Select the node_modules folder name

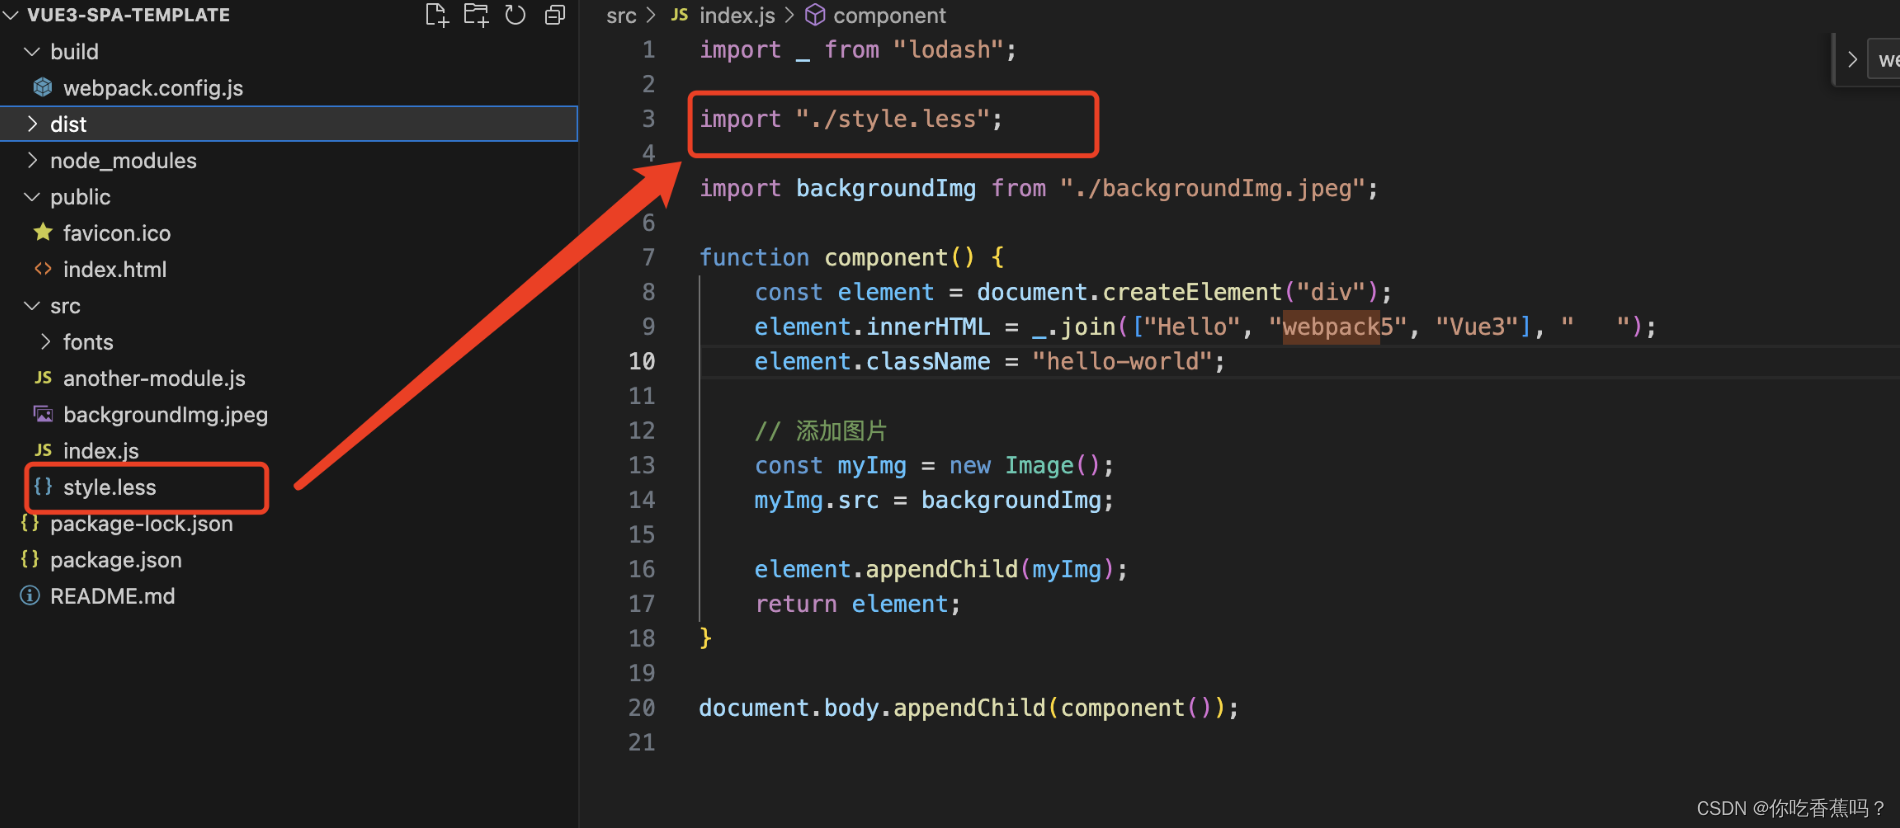pos(123,160)
